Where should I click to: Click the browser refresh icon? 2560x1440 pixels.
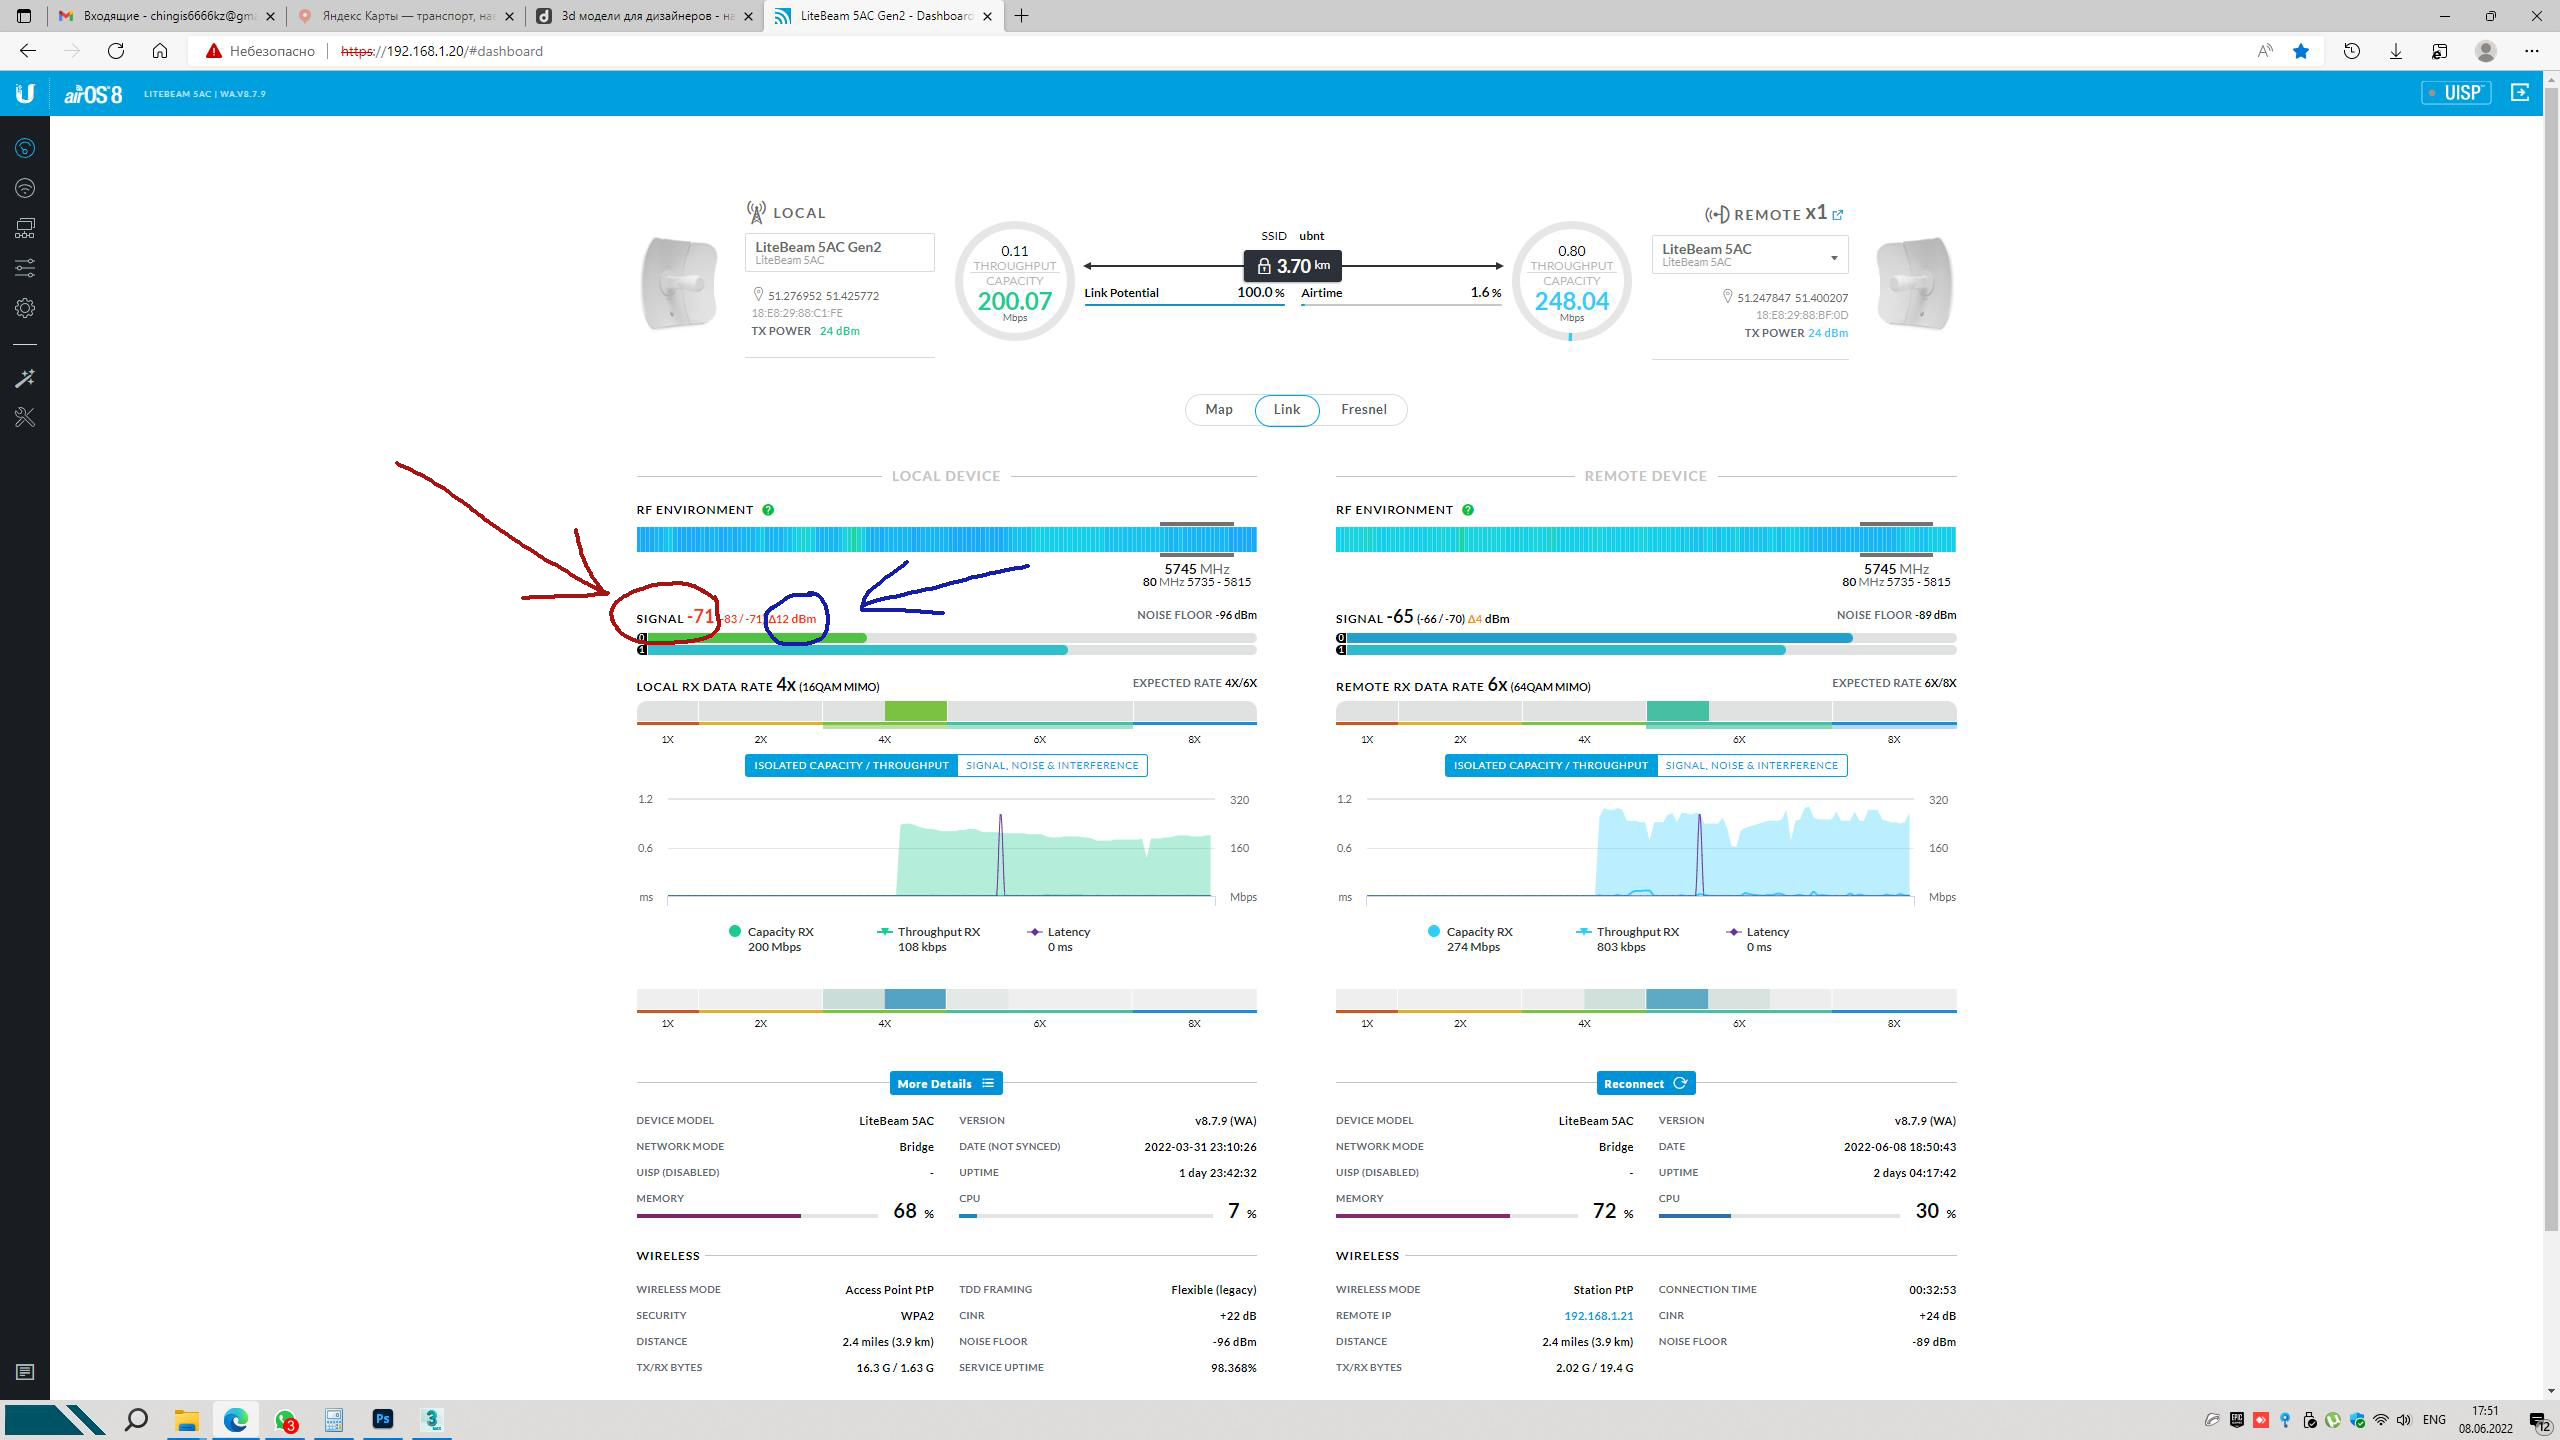click(116, 51)
